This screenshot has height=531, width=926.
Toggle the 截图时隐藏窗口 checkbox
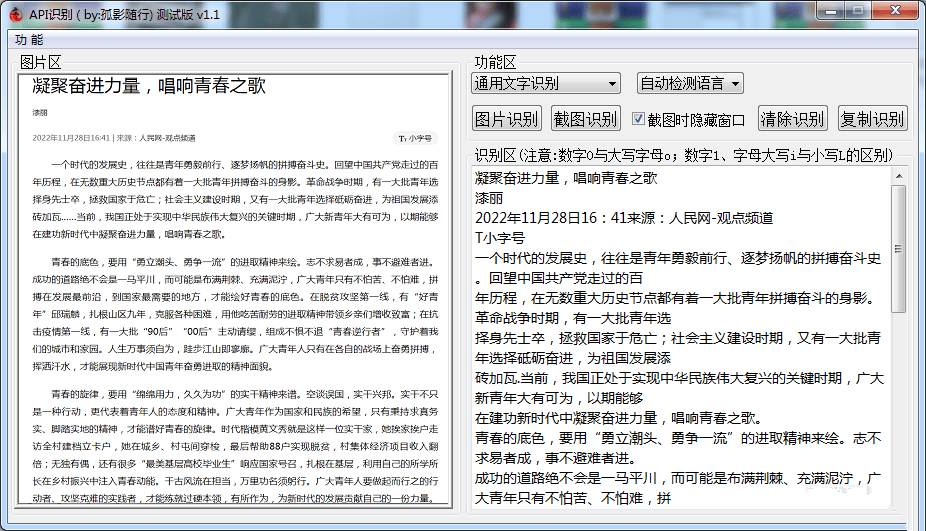coord(639,119)
